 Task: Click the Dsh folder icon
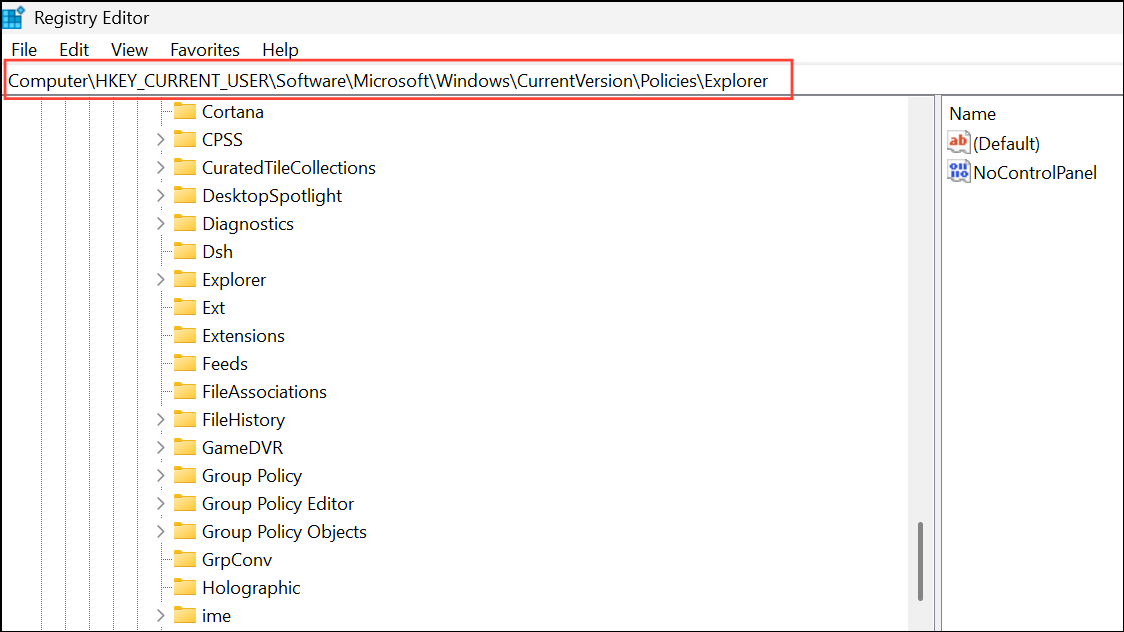click(x=185, y=251)
